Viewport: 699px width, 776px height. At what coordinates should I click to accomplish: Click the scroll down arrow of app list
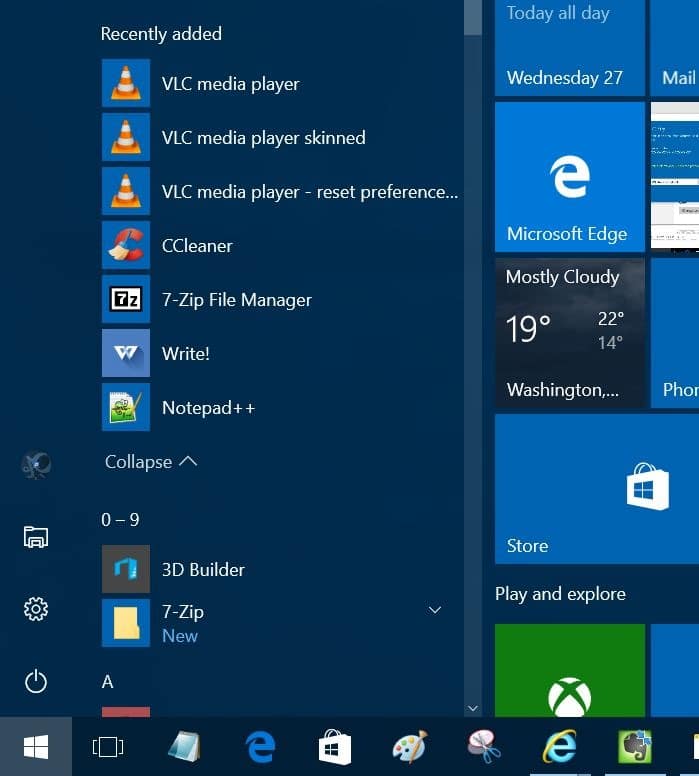point(473,709)
